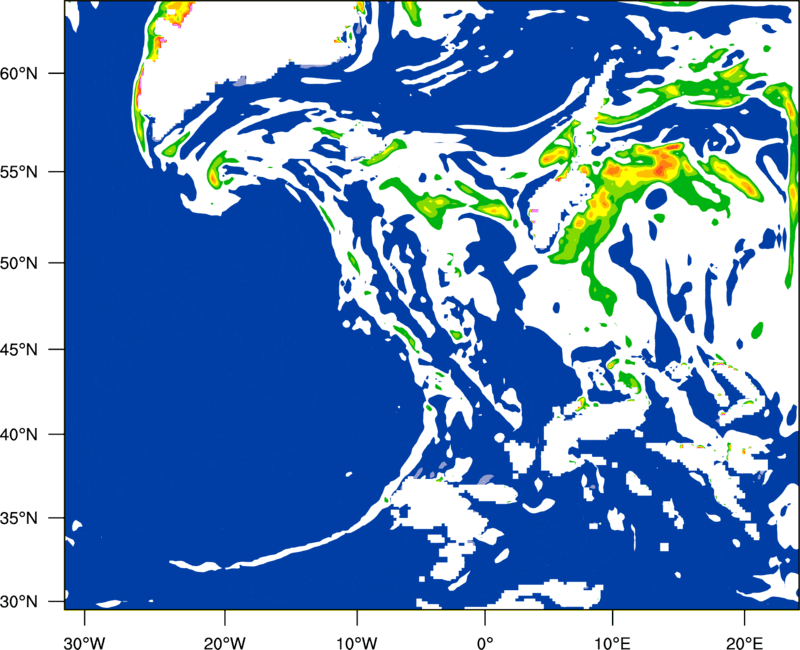Click the 30°W longitude label

(85, 643)
